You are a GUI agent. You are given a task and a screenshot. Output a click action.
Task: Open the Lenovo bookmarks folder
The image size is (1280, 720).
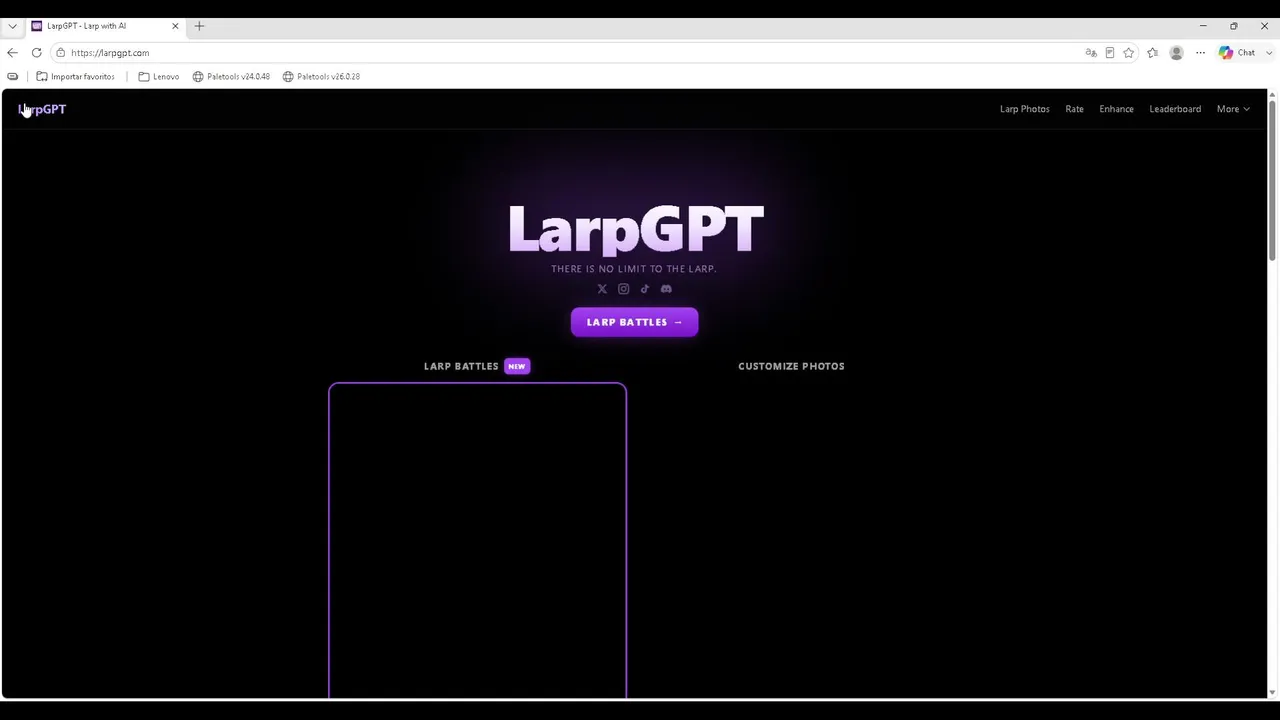pyautogui.click(x=159, y=76)
